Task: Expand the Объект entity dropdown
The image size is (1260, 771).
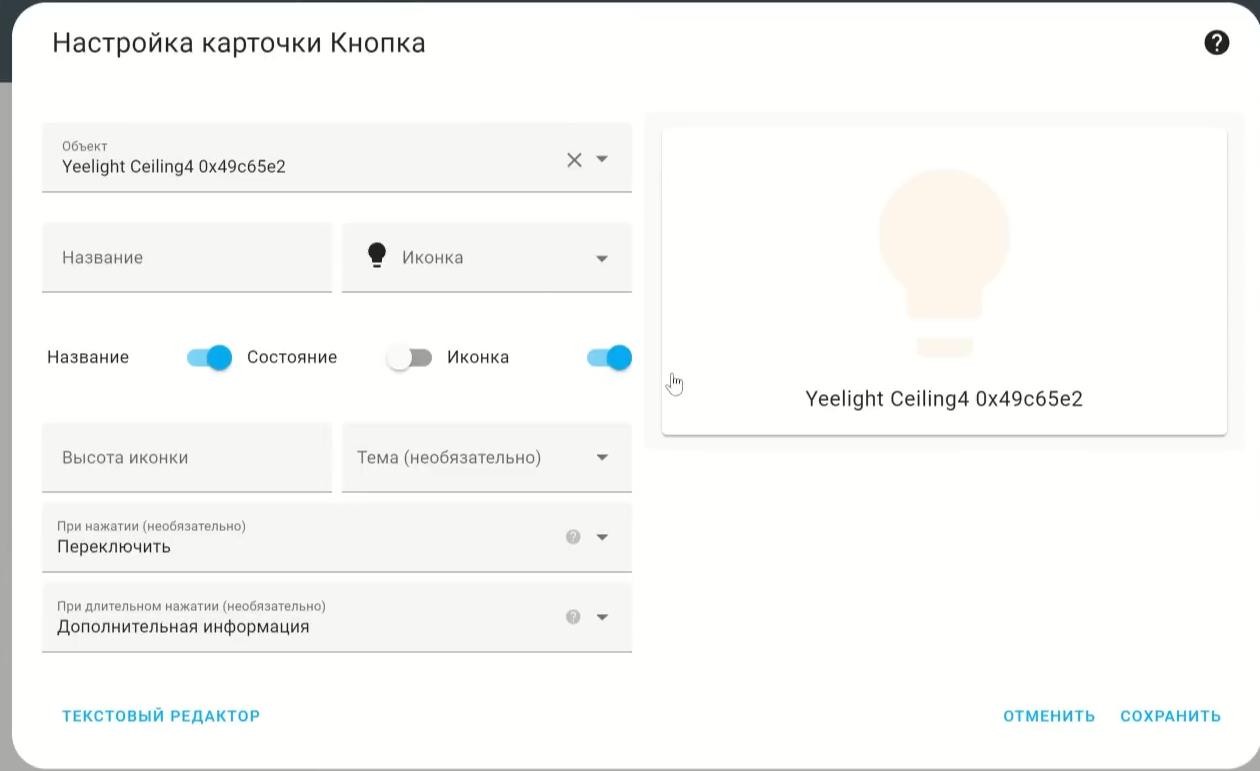Action: tap(602, 159)
